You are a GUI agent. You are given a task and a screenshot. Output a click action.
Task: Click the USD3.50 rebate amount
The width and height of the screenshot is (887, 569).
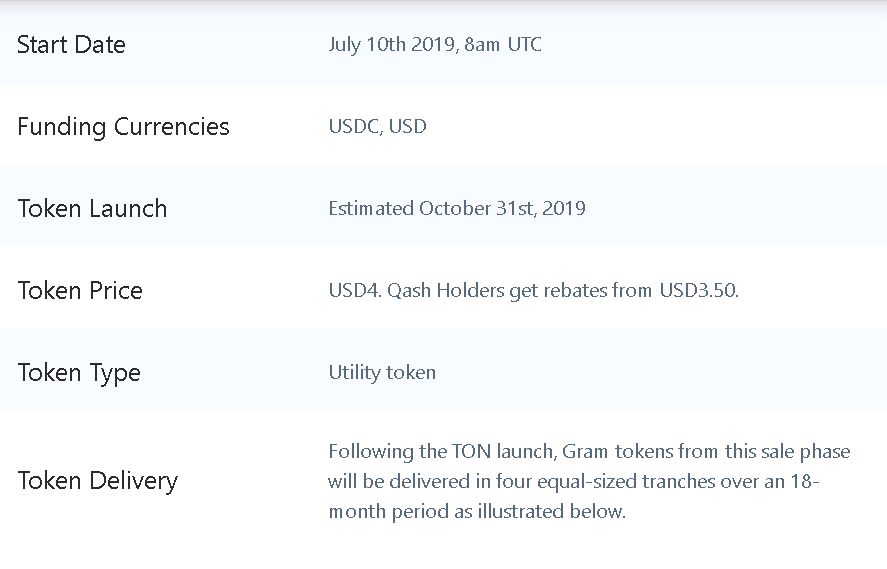(699, 291)
